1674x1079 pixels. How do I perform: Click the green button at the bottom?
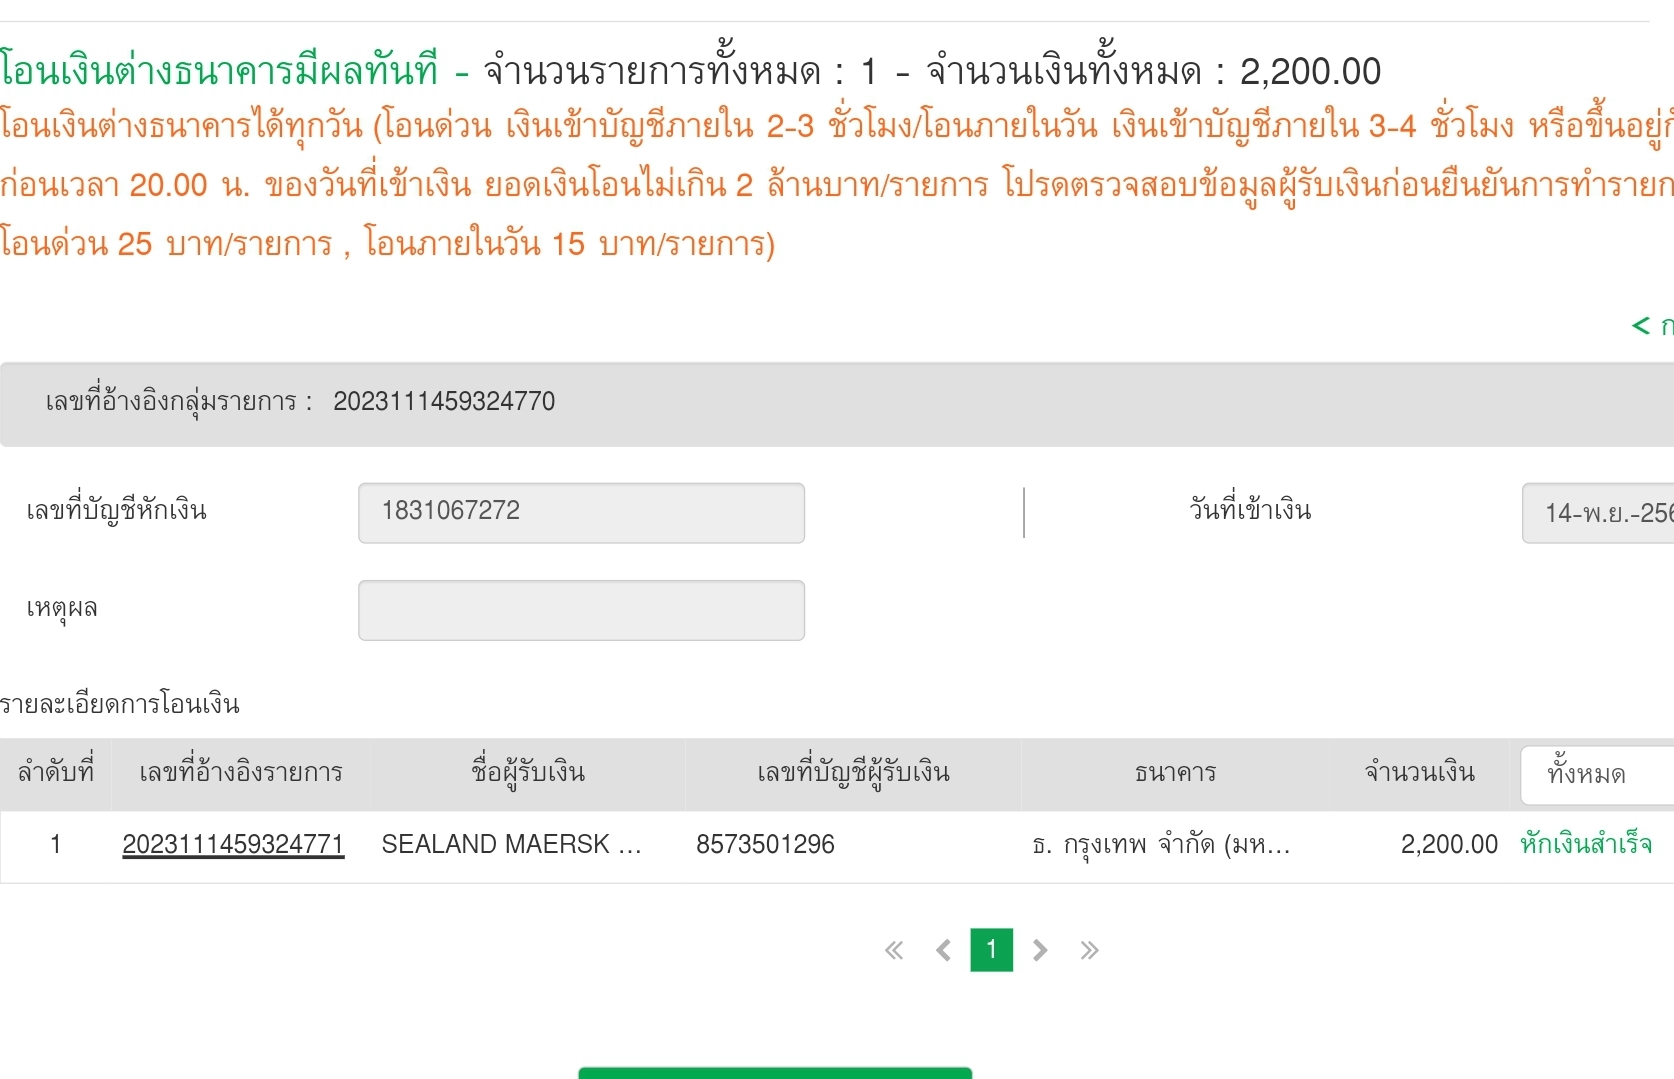point(775,1072)
